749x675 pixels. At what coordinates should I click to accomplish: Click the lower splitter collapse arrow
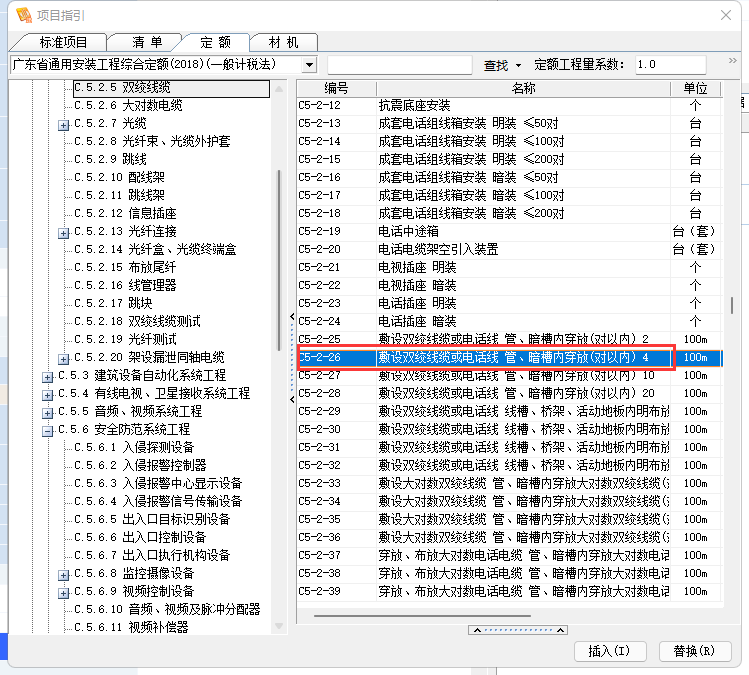[292, 399]
